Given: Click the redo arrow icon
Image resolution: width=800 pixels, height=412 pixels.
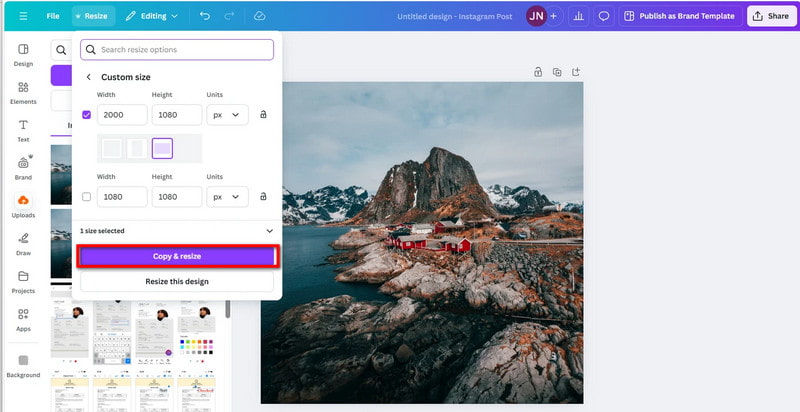Looking at the screenshot, I should coord(231,16).
